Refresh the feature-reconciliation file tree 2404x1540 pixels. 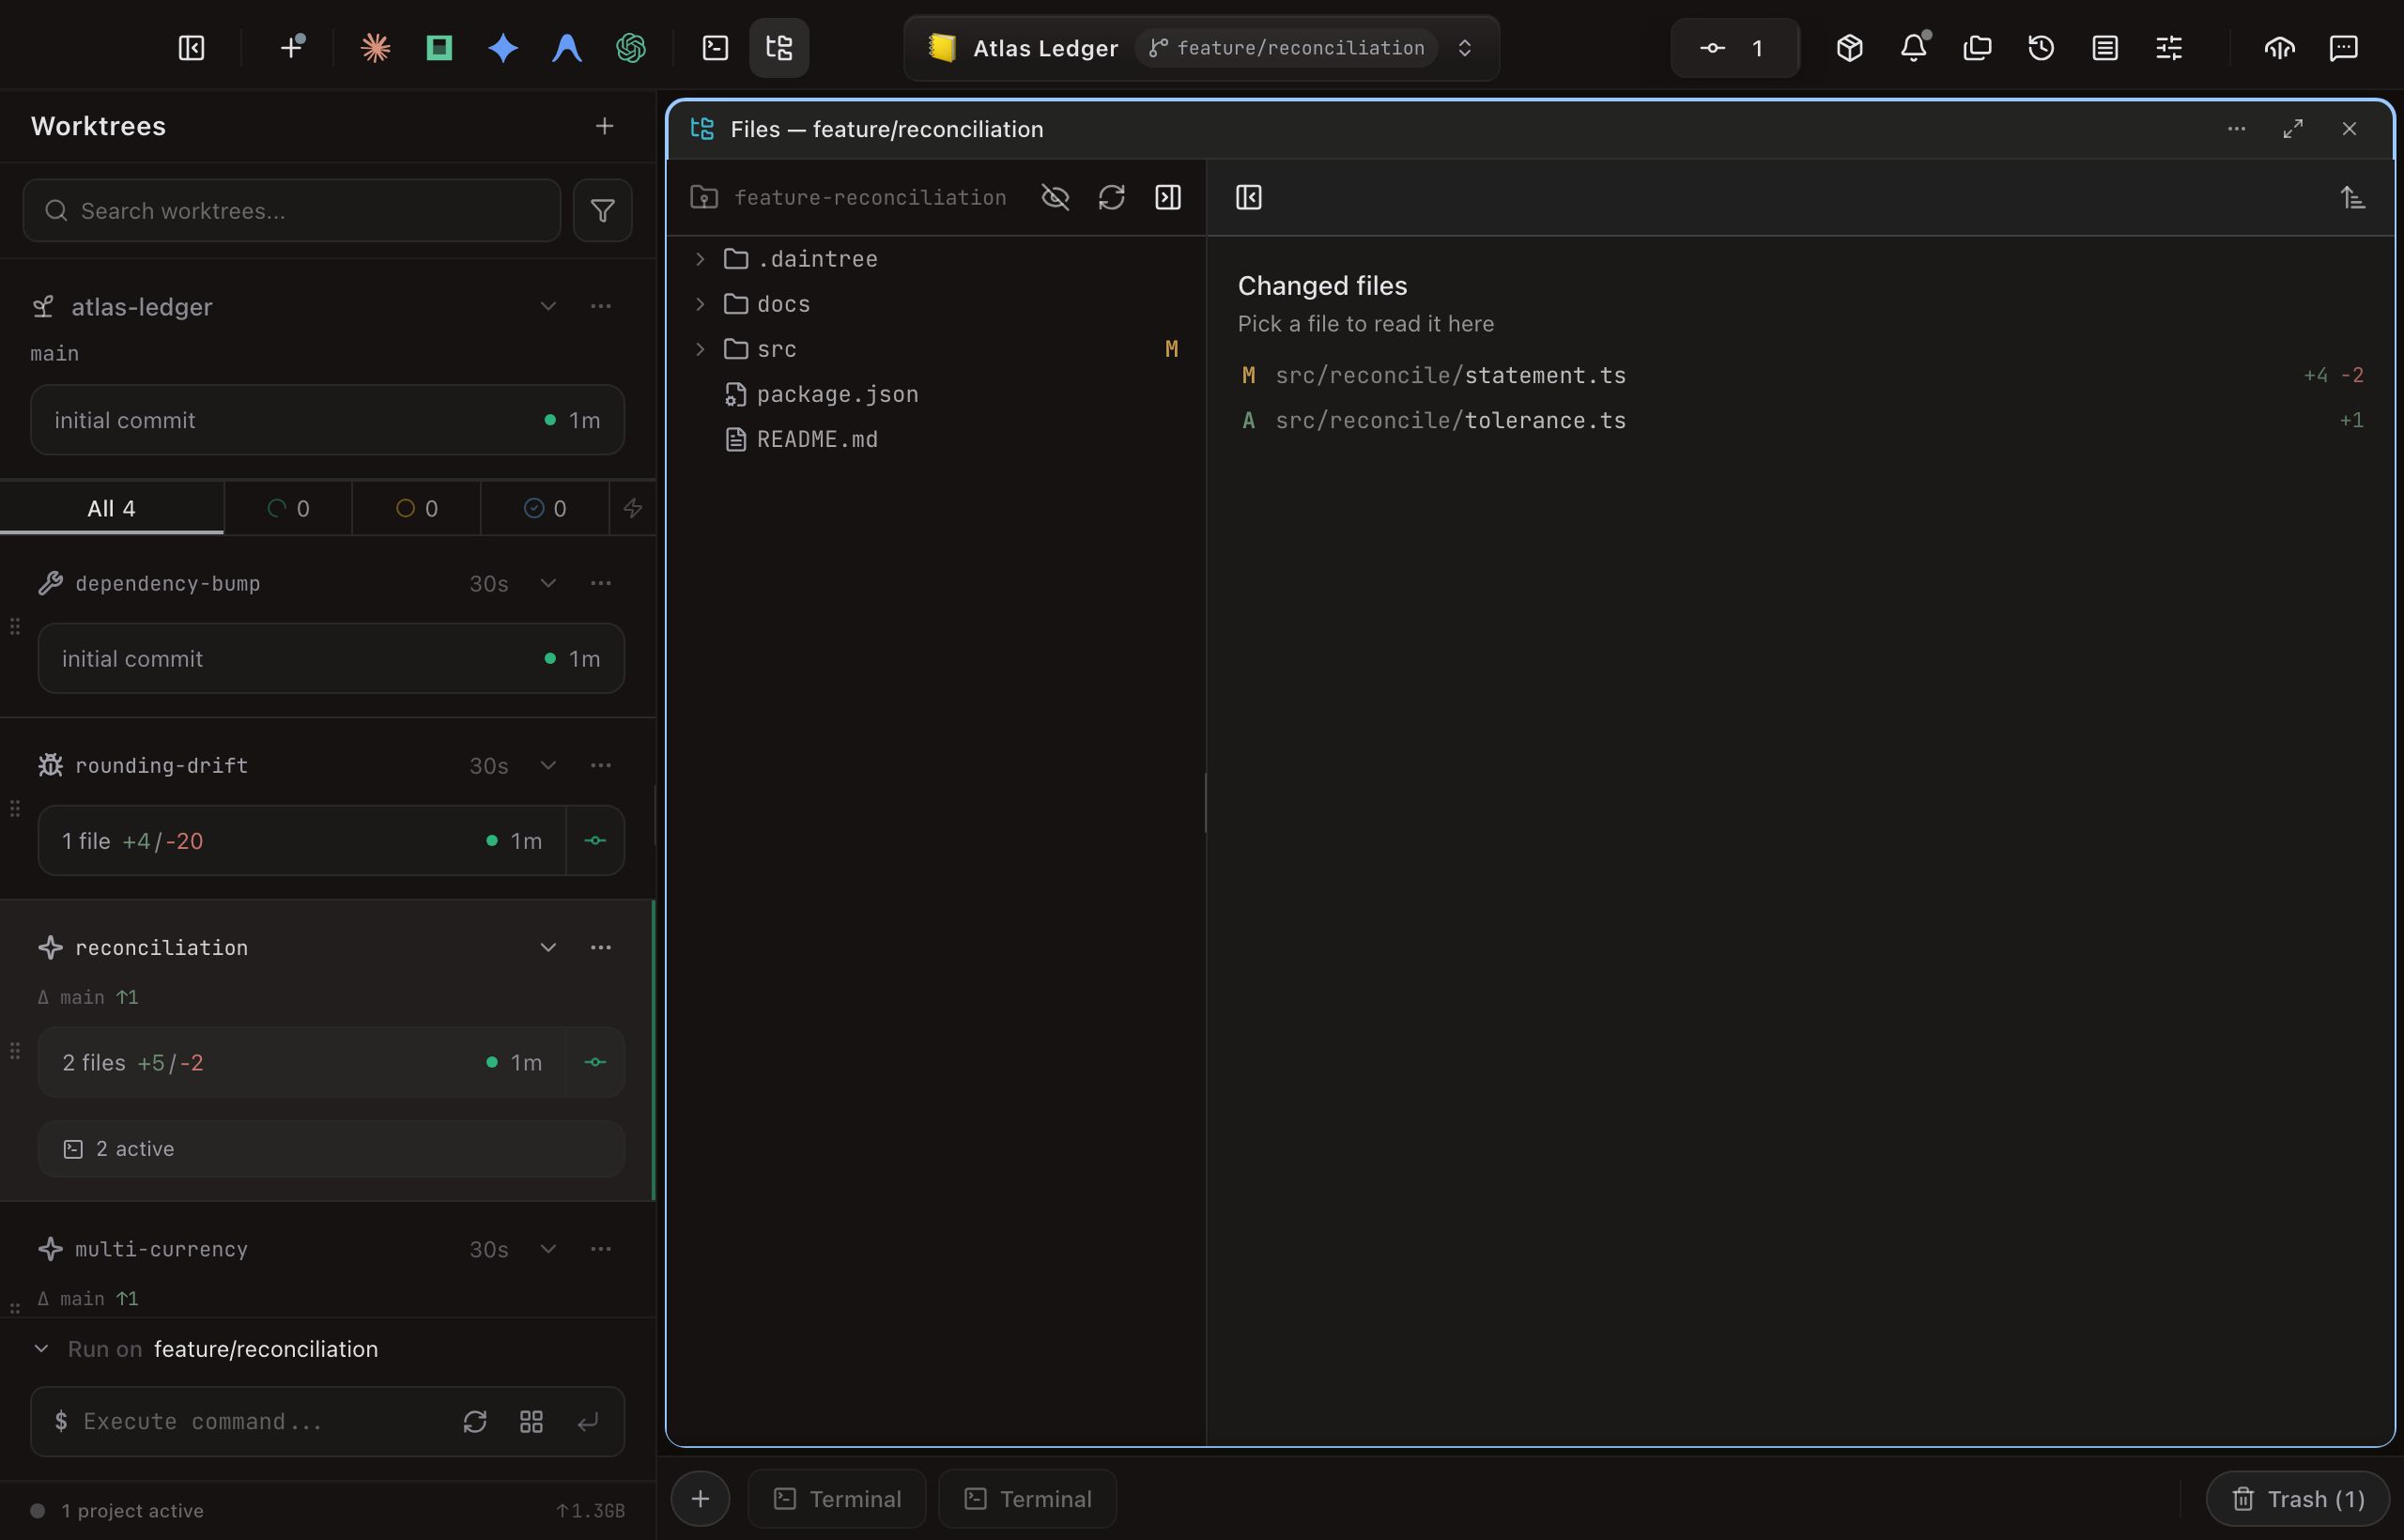click(x=1111, y=197)
